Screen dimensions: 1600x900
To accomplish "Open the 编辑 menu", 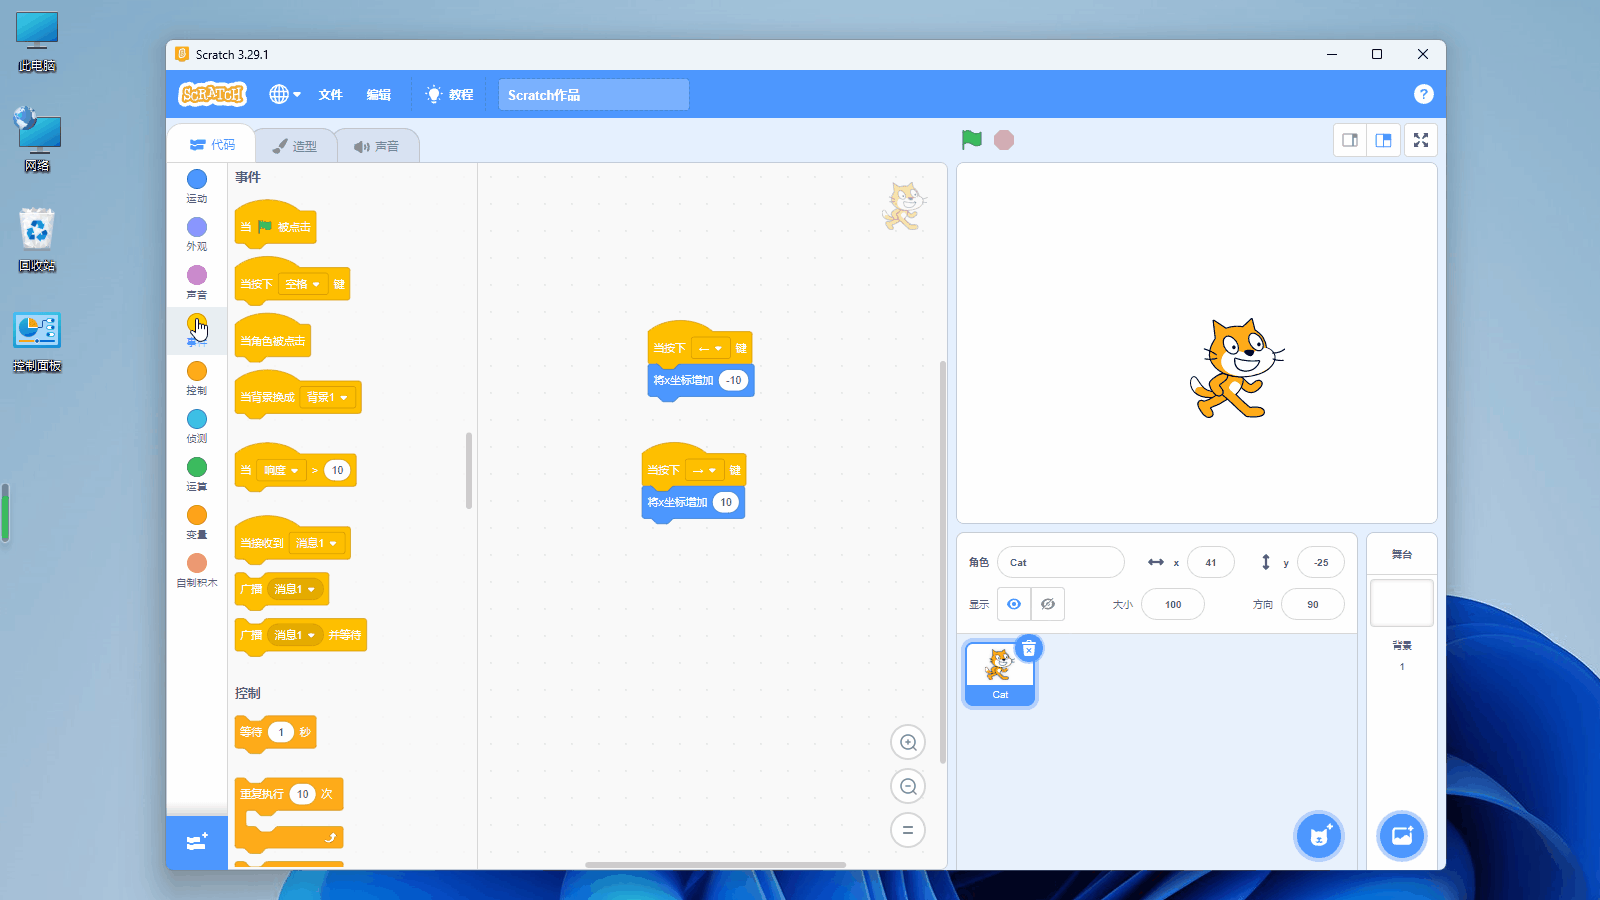I will click(x=378, y=94).
